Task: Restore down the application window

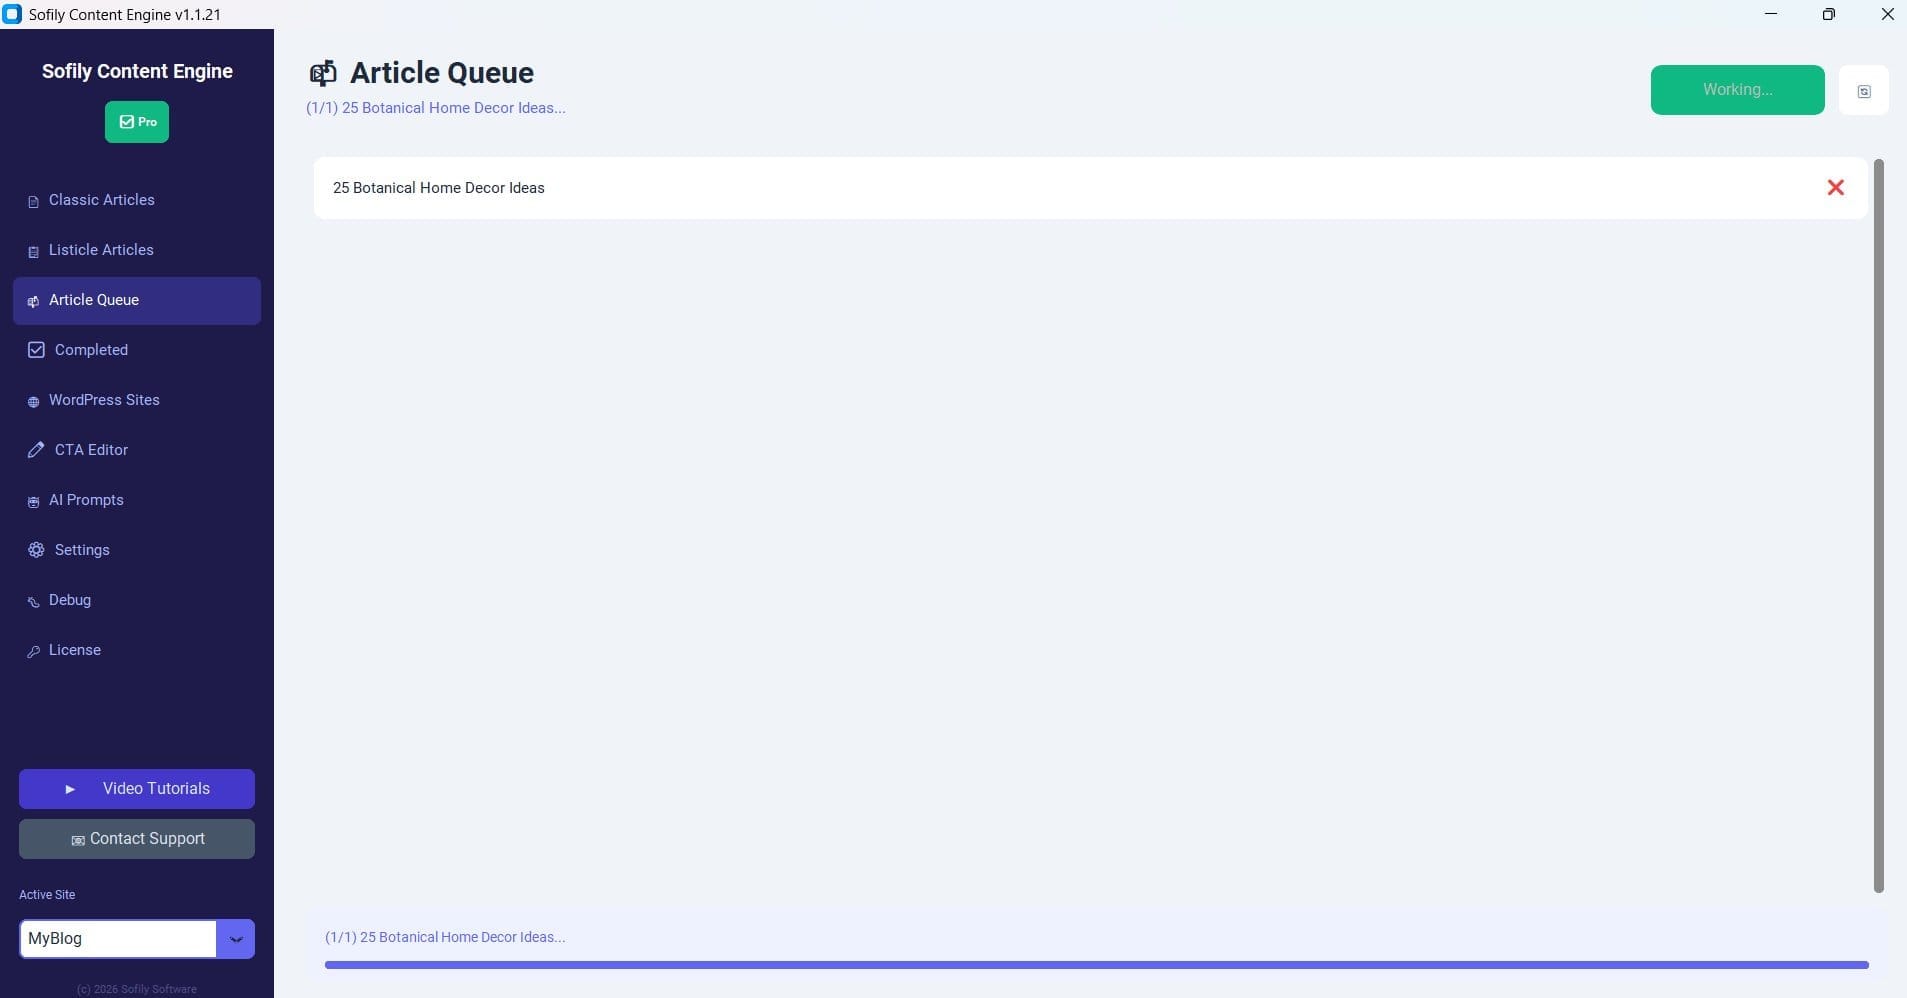Action: point(1828,14)
